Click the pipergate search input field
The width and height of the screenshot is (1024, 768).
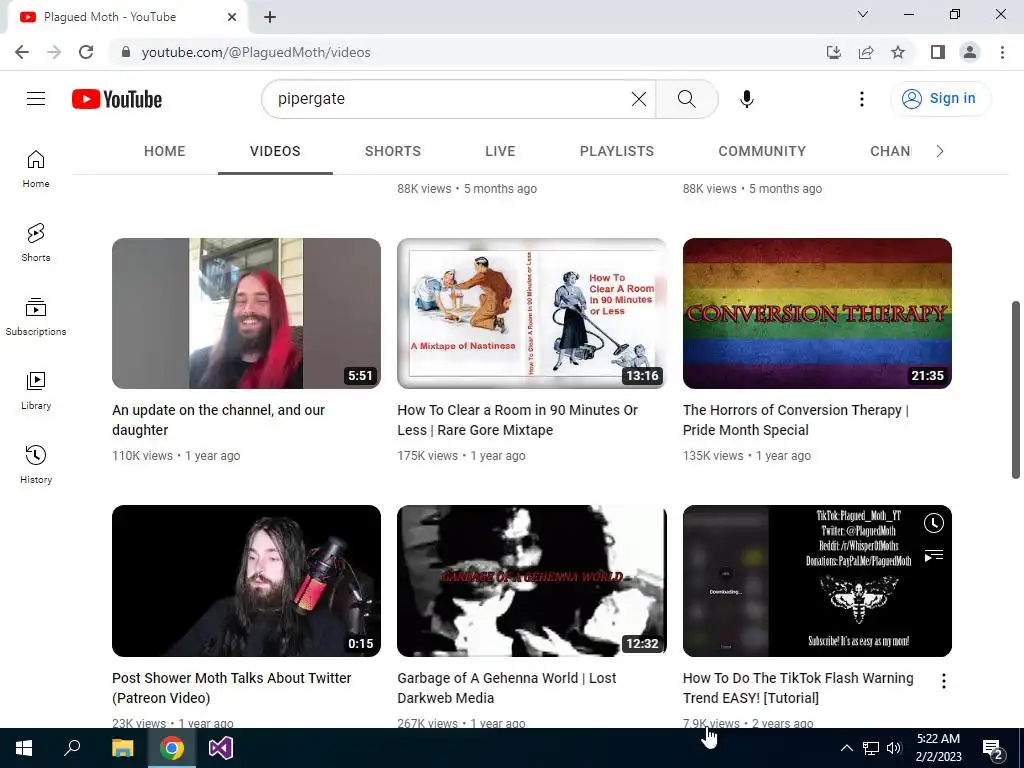451,99
